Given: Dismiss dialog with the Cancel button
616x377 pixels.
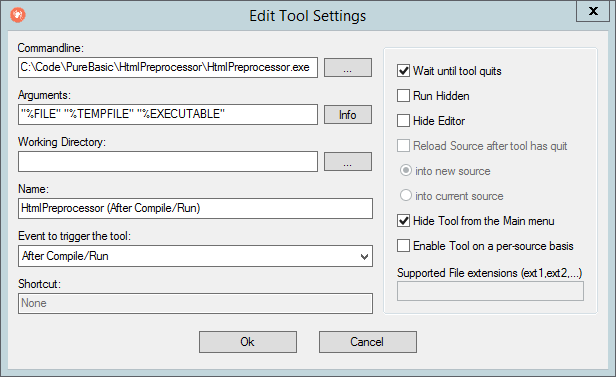Looking at the screenshot, I should 368,342.
